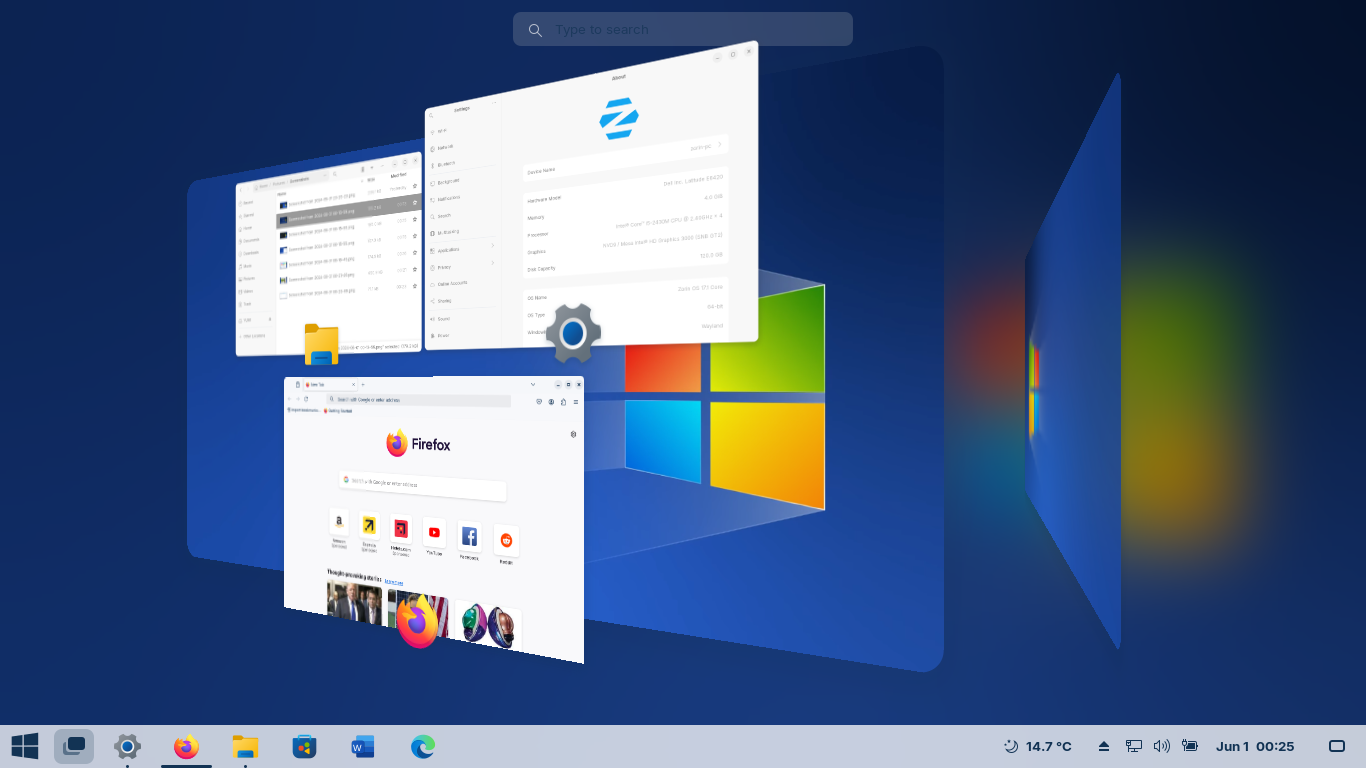Select the New Tab tab in Firefox
This screenshot has height=768, width=1366.
click(x=330, y=385)
